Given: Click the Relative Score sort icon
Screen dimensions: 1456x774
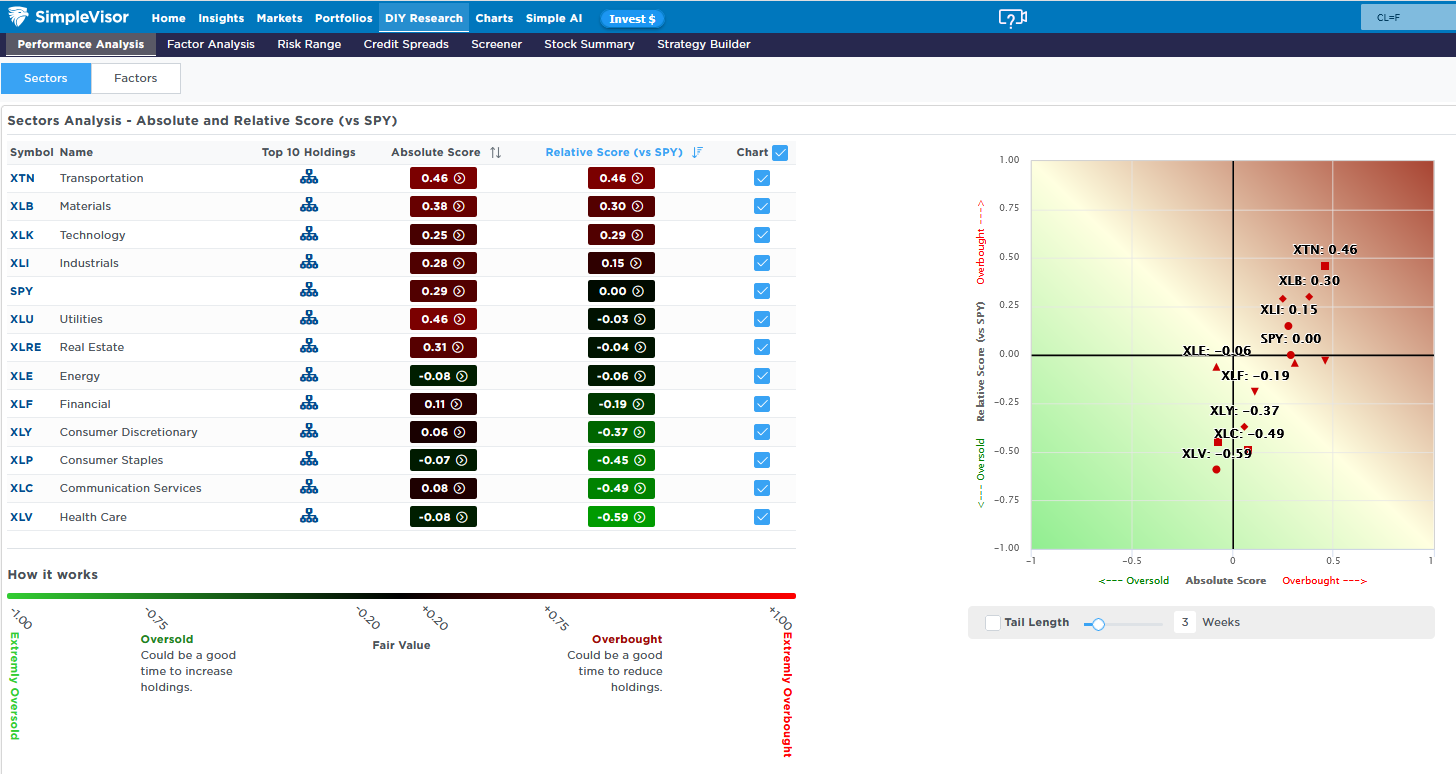Looking at the screenshot, I should [697, 153].
